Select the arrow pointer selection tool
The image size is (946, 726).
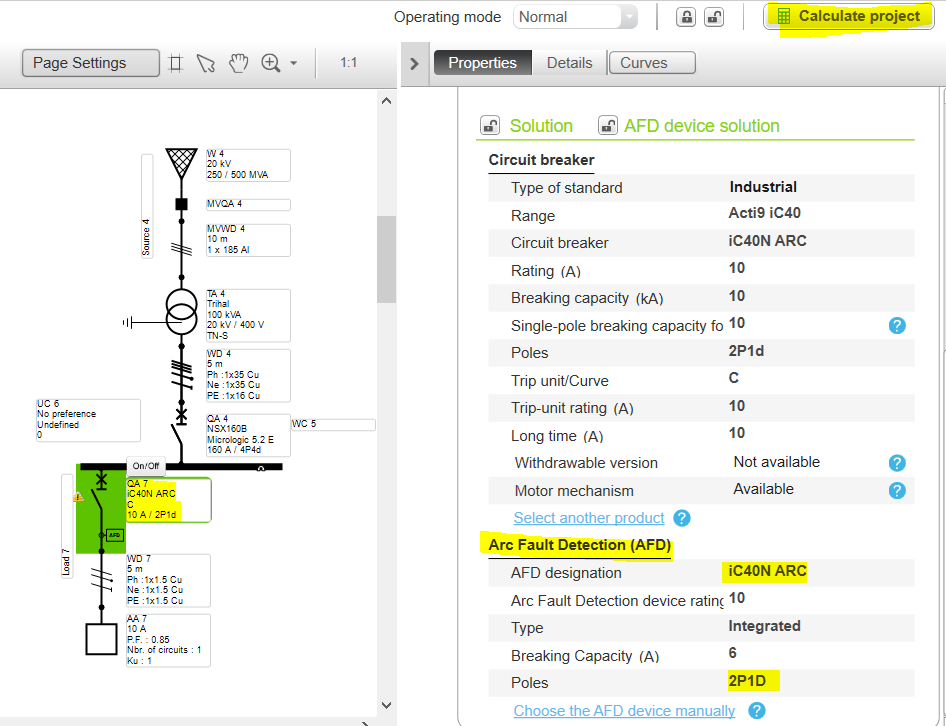[206, 63]
